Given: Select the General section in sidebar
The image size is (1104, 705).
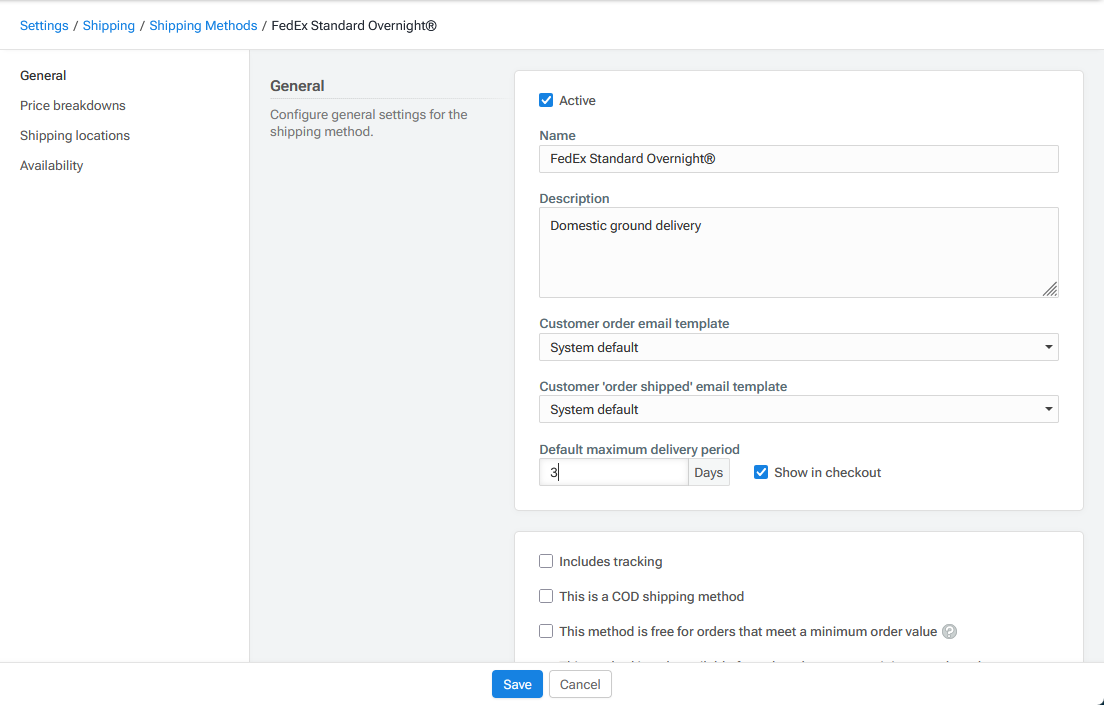Looking at the screenshot, I should pos(43,75).
